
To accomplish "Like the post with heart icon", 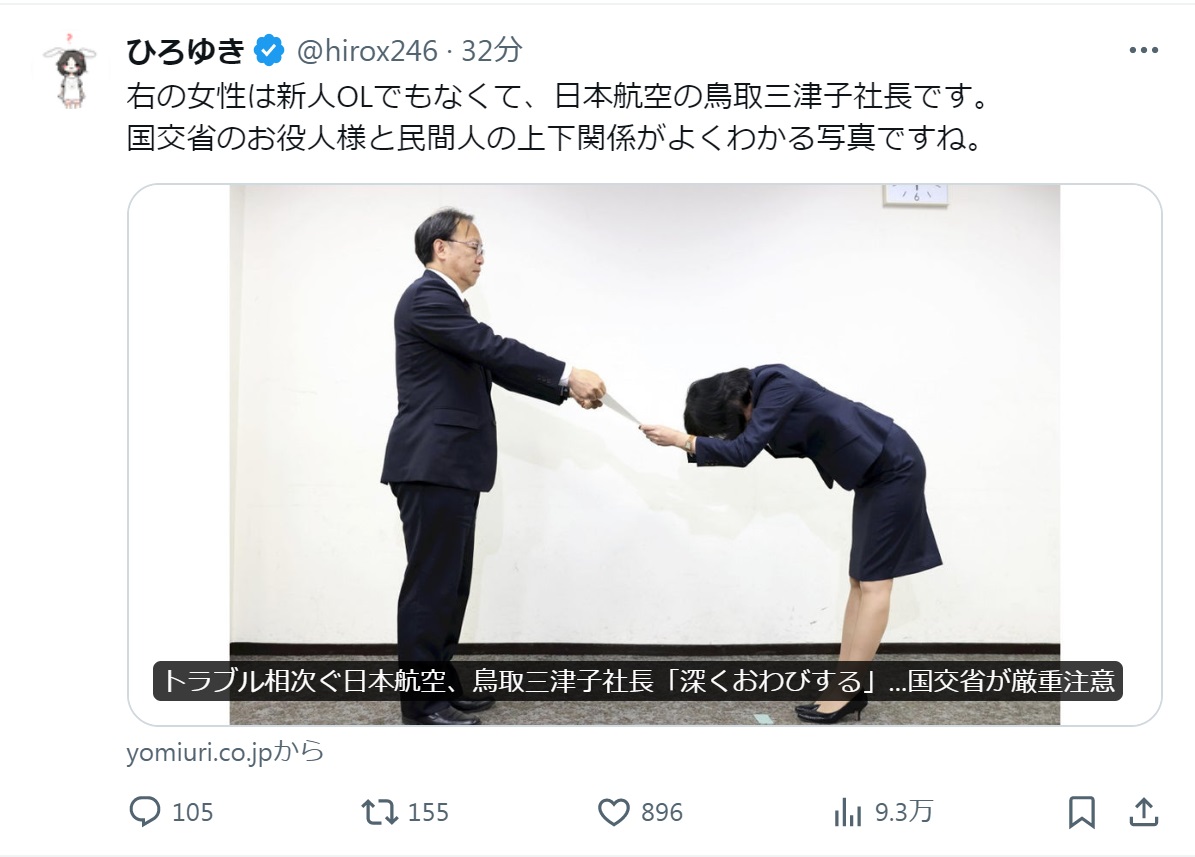I will point(614,812).
